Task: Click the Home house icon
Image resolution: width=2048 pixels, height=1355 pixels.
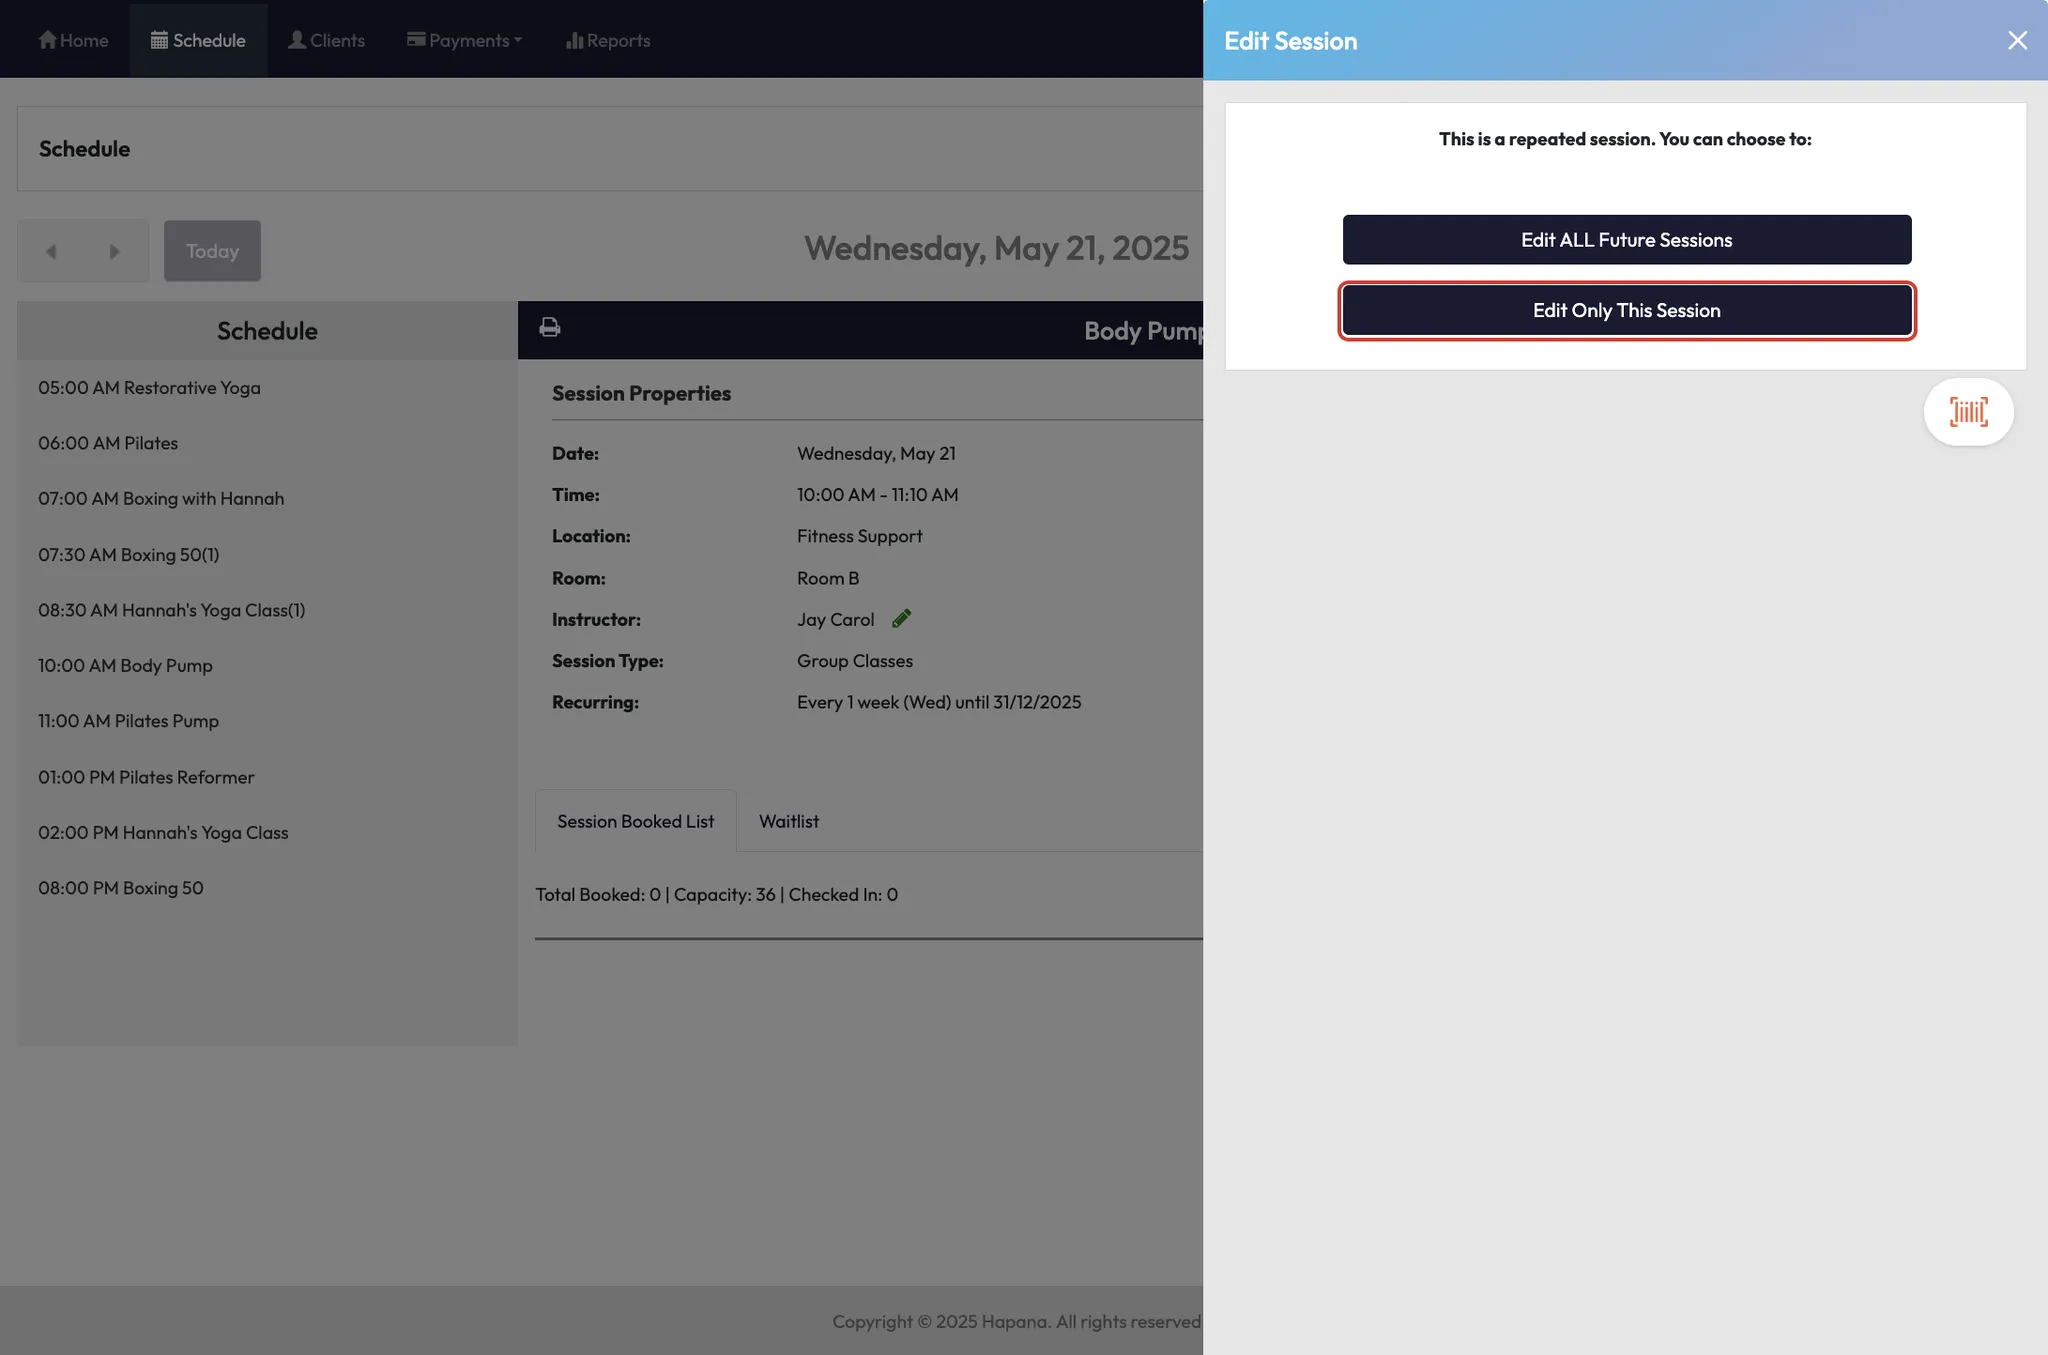Action: click(x=47, y=40)
